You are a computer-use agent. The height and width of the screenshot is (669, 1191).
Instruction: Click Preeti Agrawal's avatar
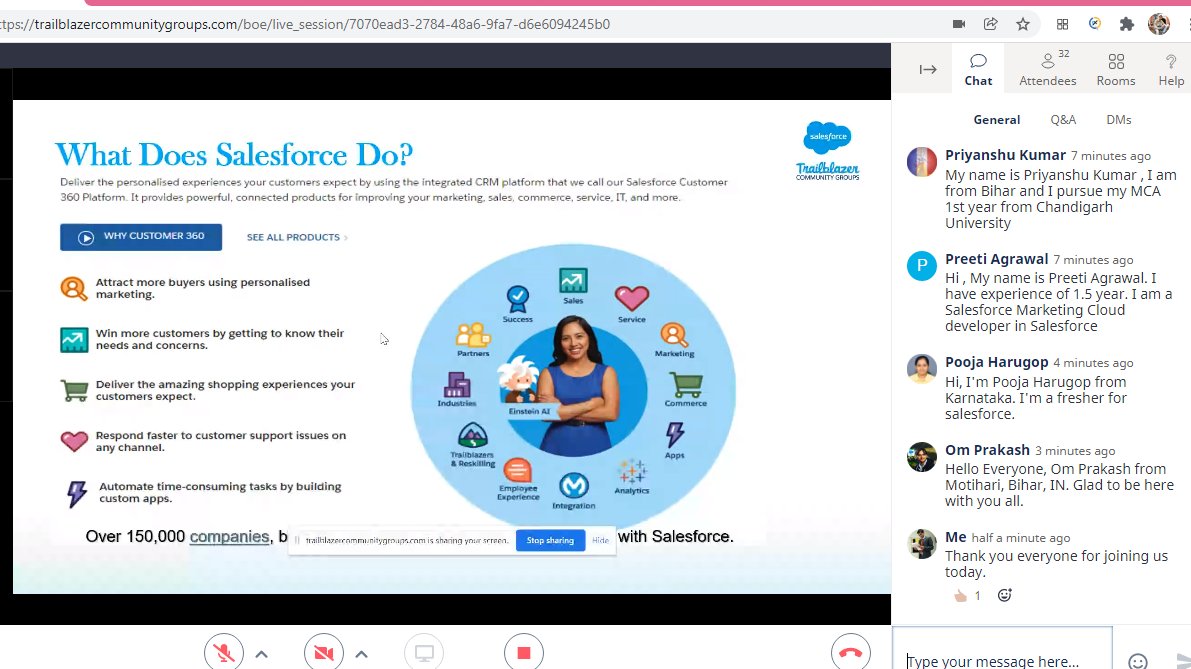pyautogui.click(x=921, y=266)
